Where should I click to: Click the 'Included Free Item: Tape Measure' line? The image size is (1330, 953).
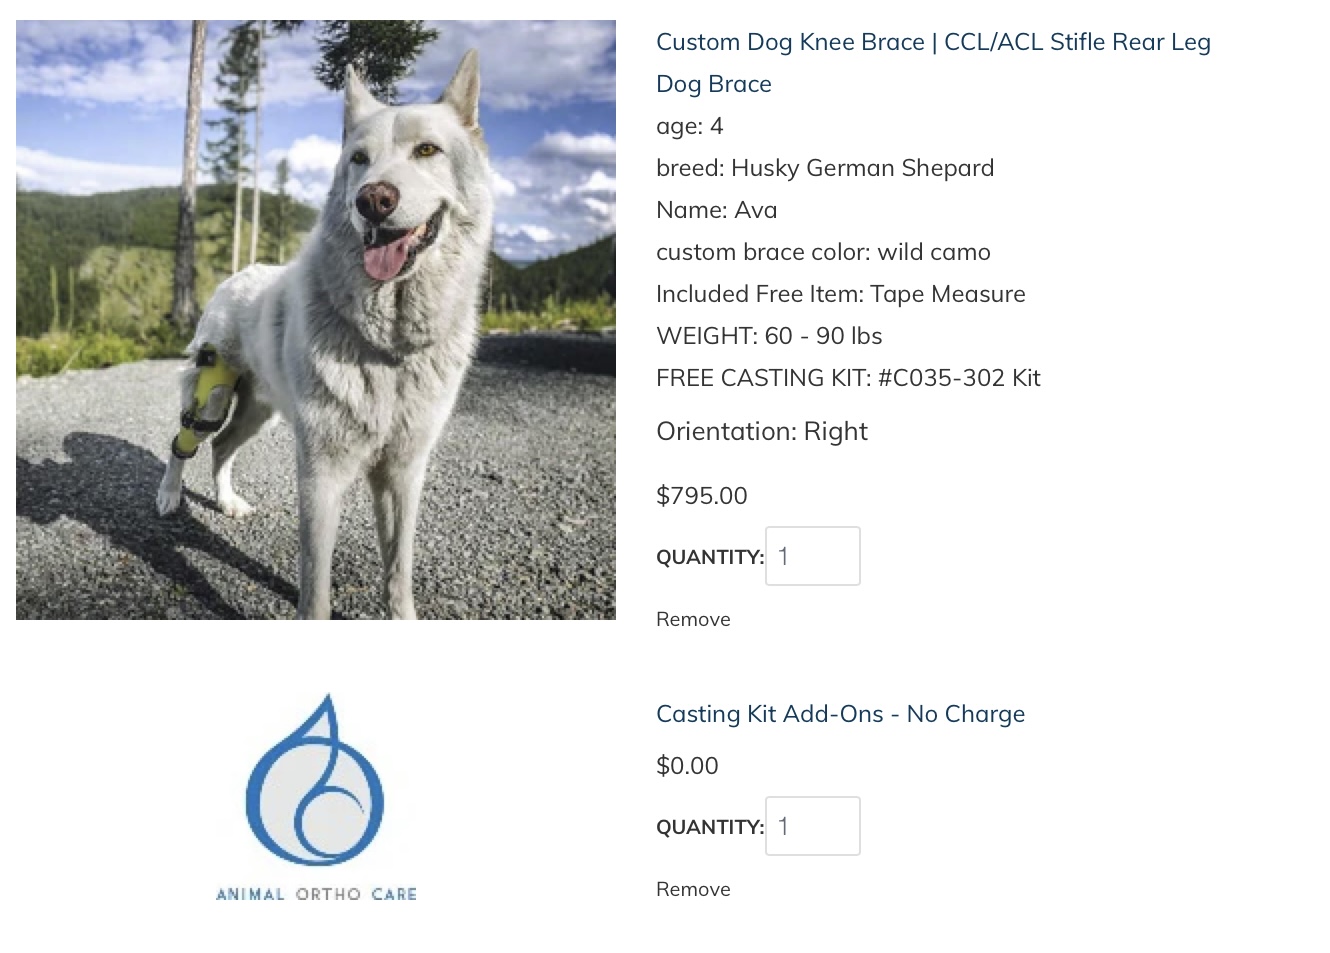tap(840, 294)
